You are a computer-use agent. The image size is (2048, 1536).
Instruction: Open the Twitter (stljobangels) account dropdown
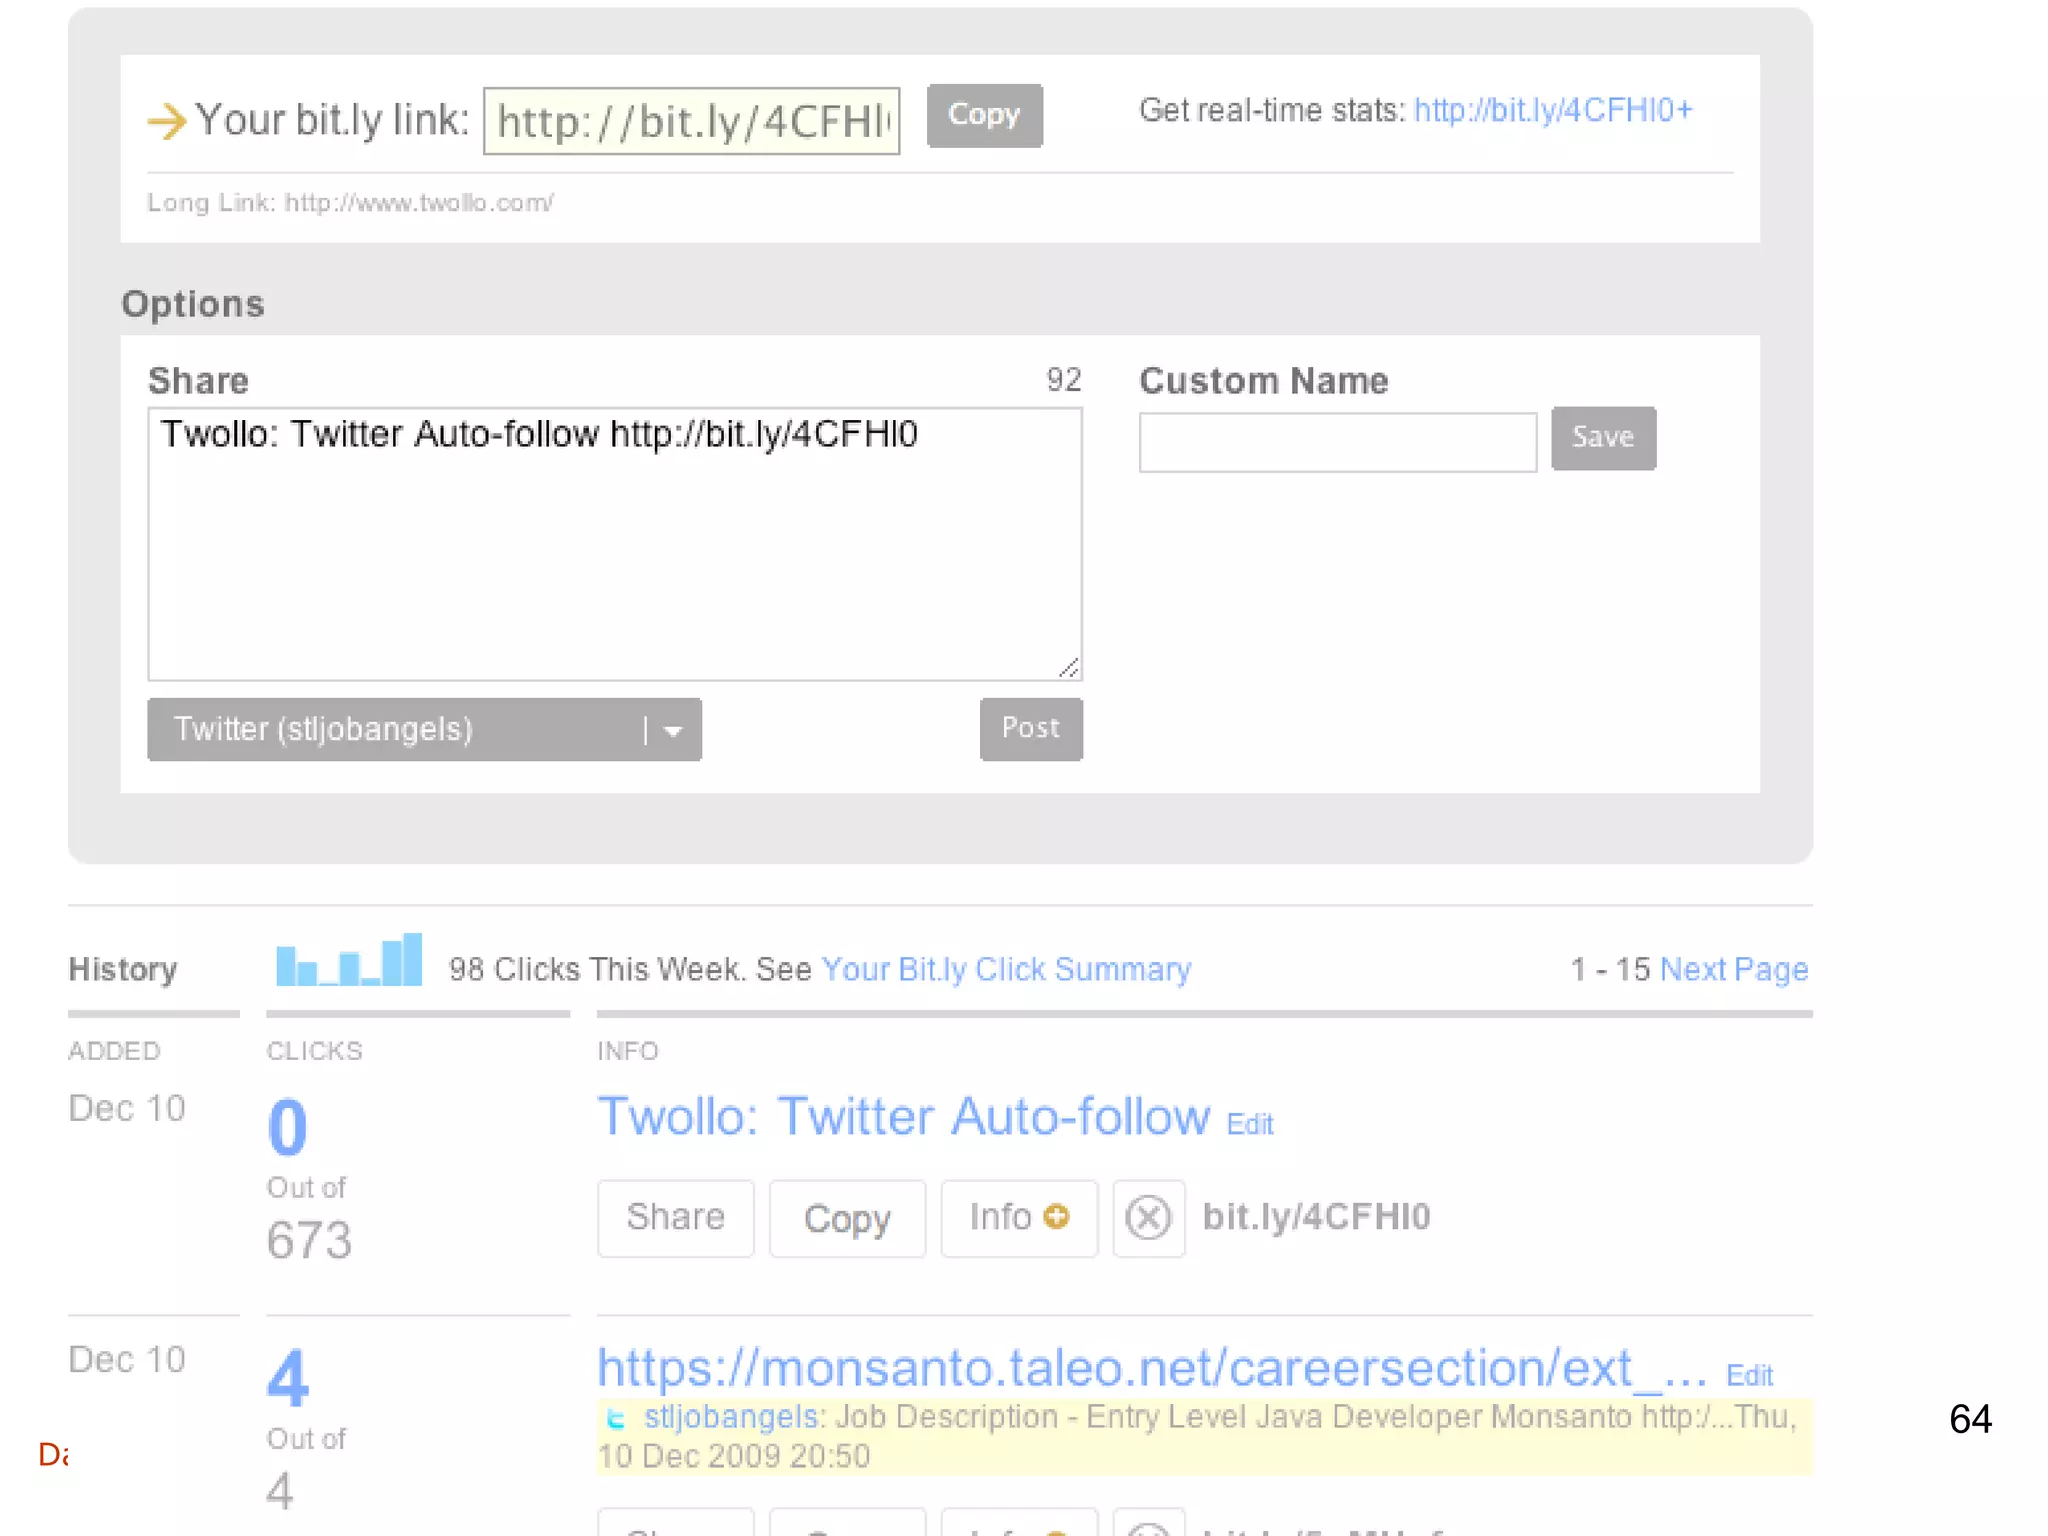[x=400, y=729]
